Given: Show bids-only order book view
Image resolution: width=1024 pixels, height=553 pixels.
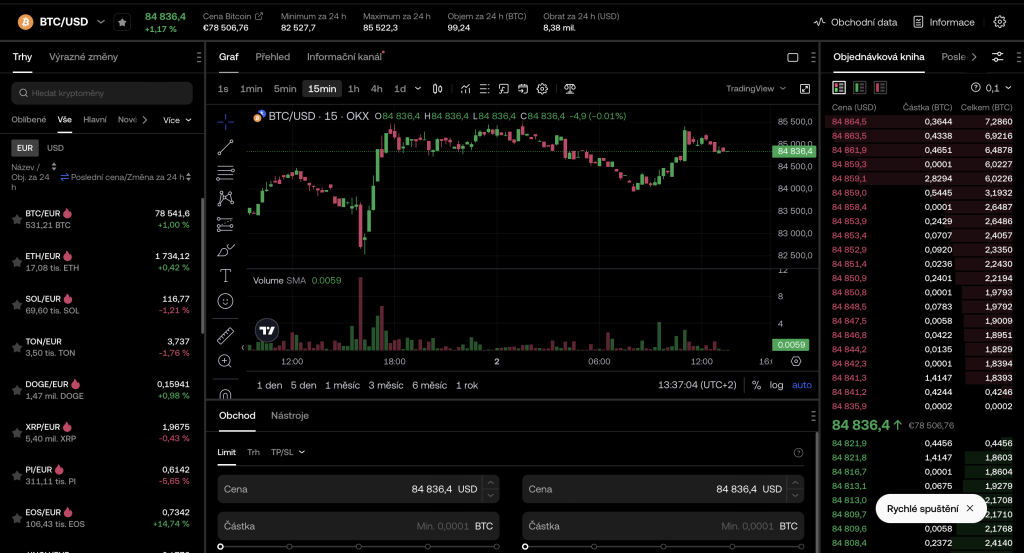Looking at the screenshot, I should 859,87.
